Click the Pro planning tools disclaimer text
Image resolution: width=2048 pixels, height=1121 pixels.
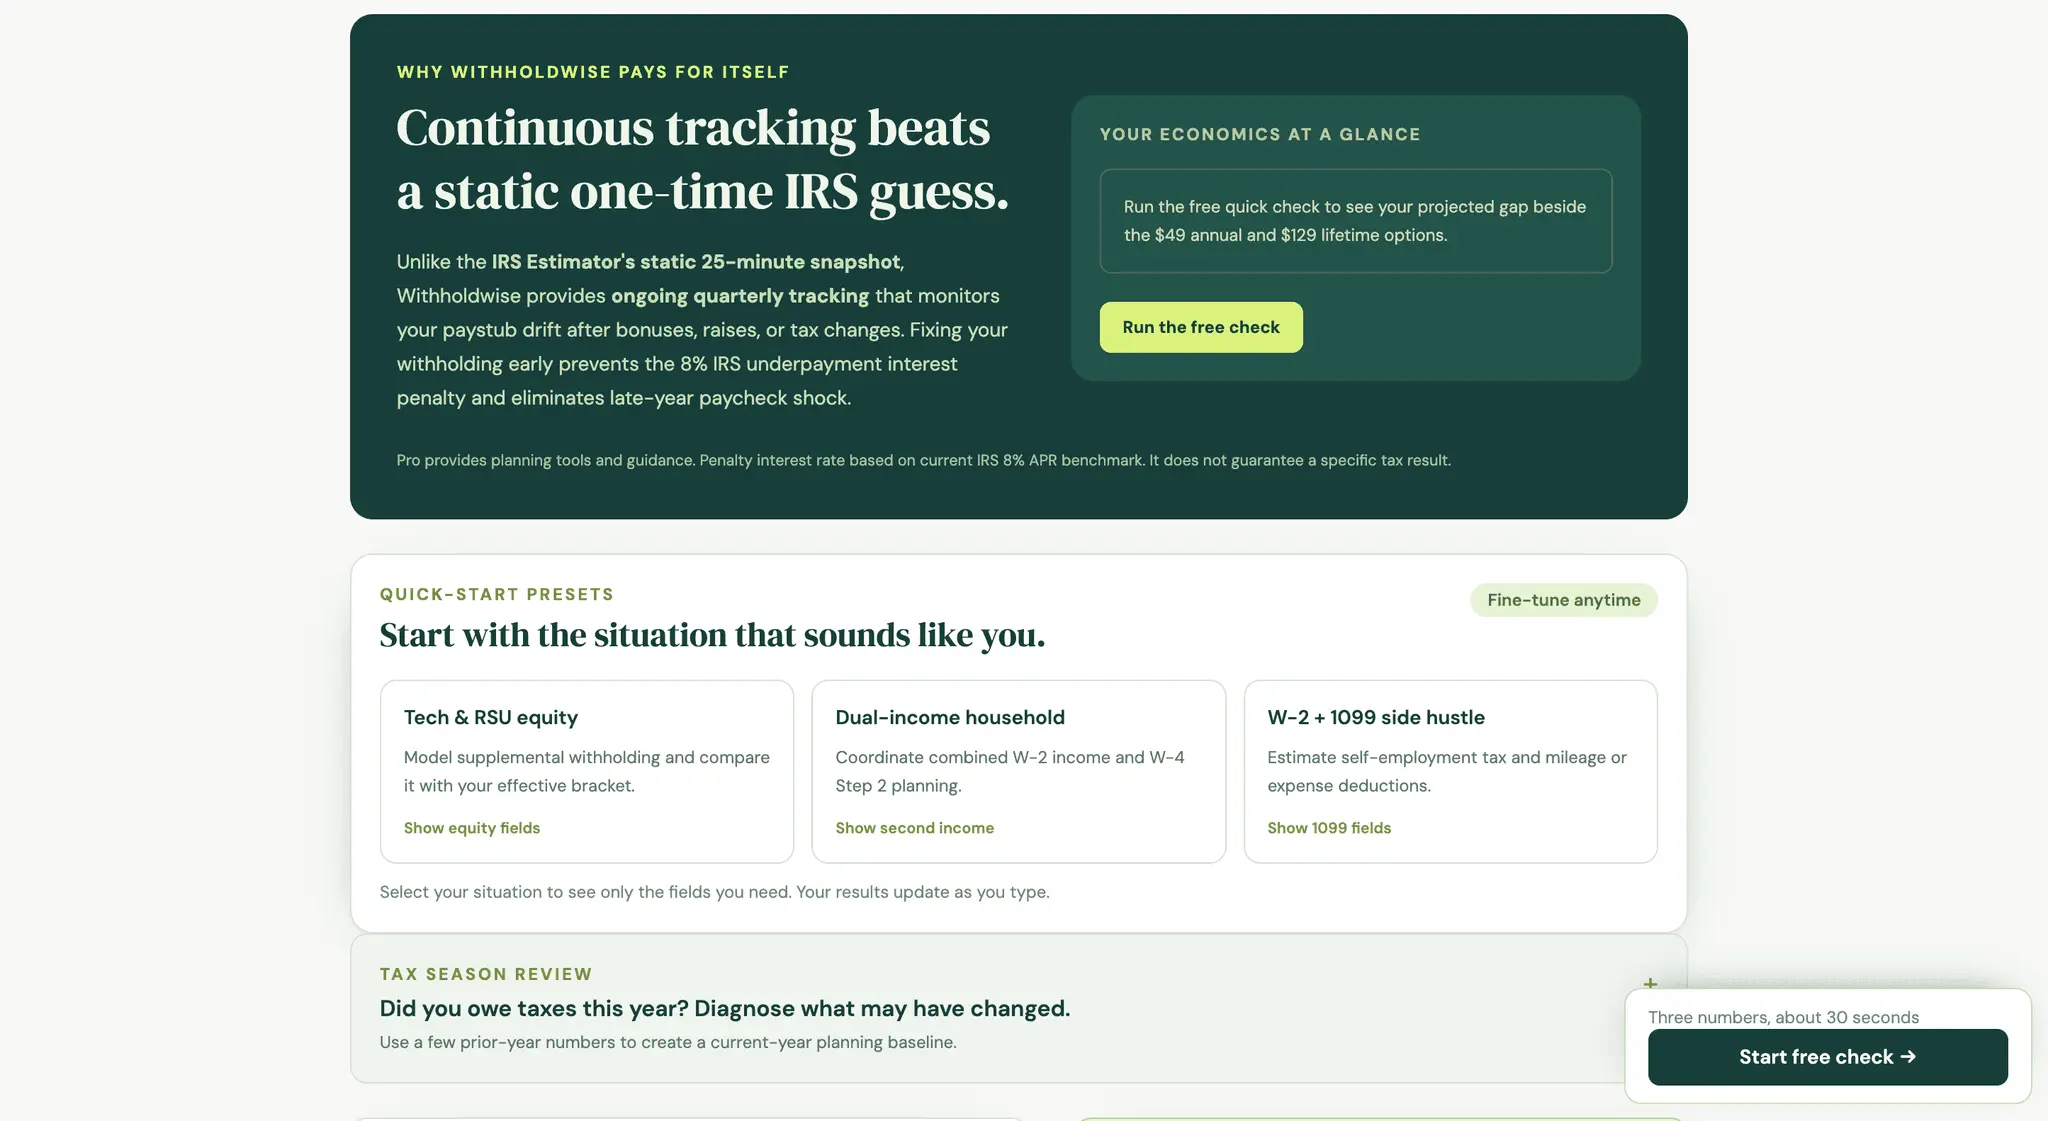coord(923,460)
